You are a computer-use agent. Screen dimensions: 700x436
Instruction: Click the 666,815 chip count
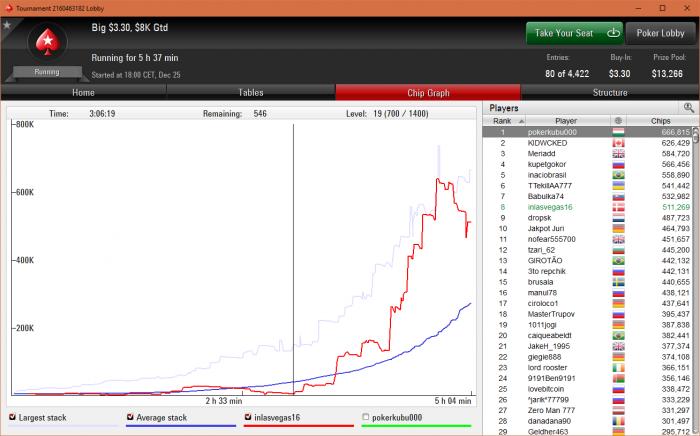click(x=675, y=132)
